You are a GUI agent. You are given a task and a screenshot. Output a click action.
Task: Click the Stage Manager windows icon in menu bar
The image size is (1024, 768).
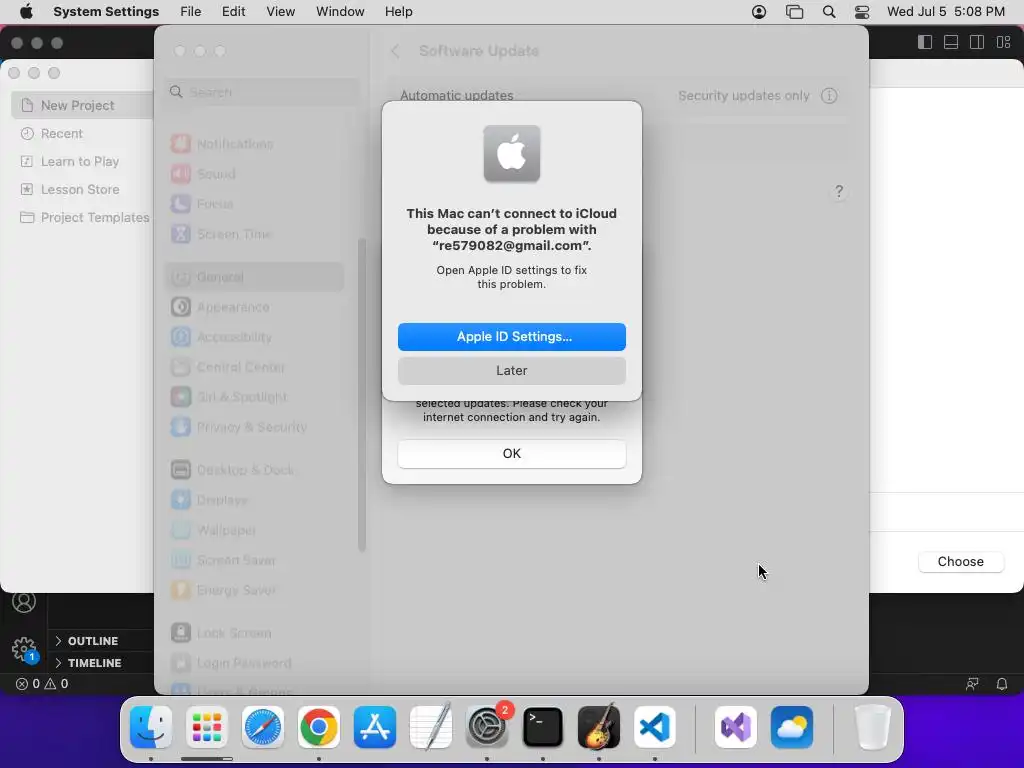(x=794, y=12)
